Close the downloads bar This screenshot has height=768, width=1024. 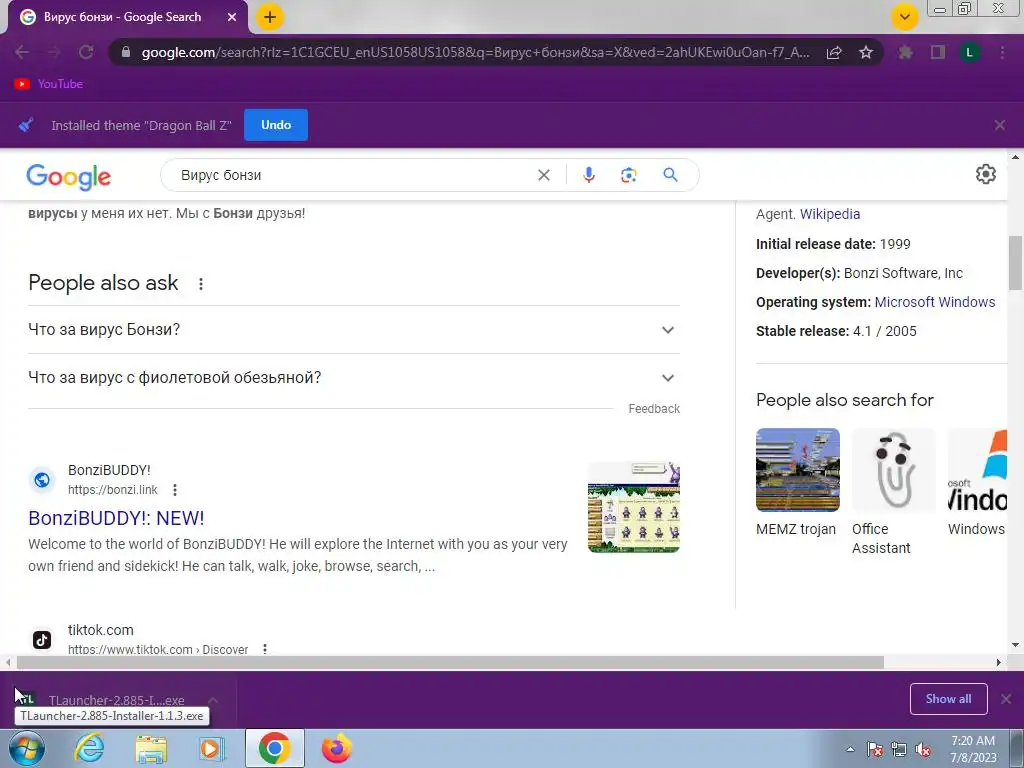tap(1006, 699)
